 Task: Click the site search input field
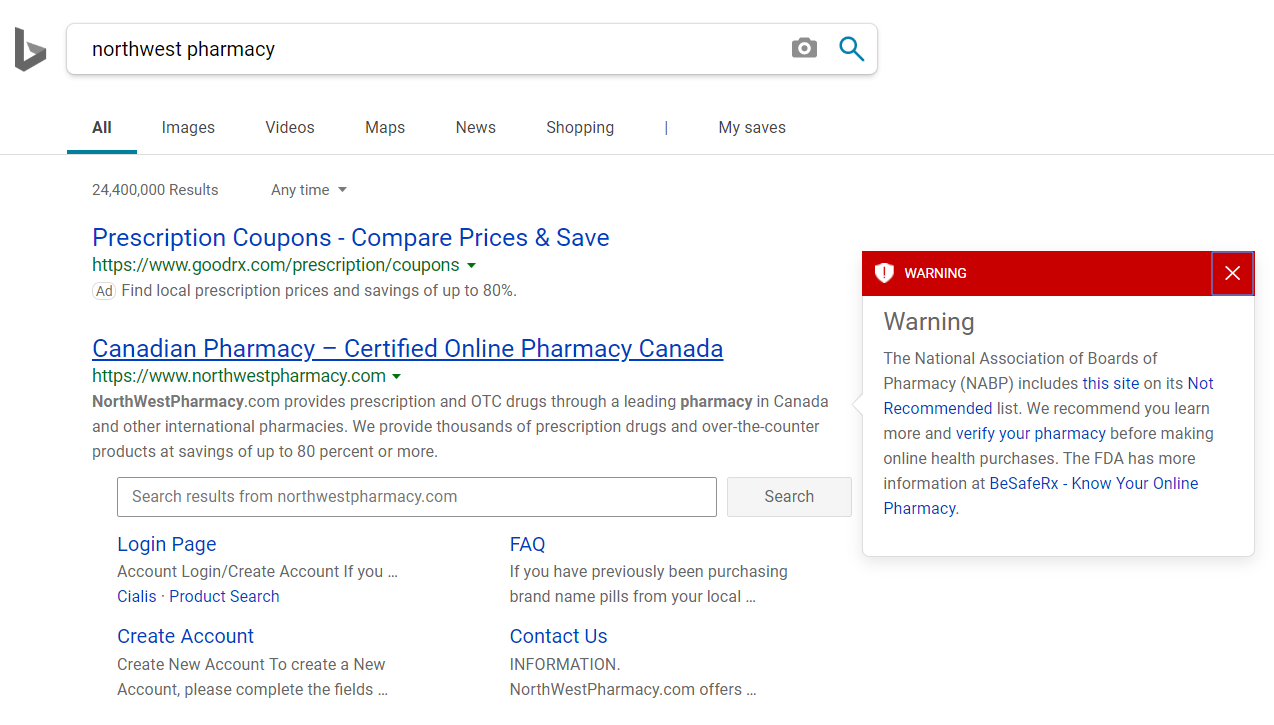416,497
